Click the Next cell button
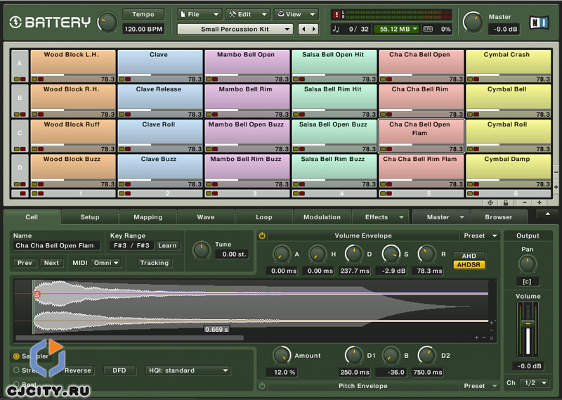Image resolution: width=562 pixels, height=400 pixels. (x=51, y=263)
